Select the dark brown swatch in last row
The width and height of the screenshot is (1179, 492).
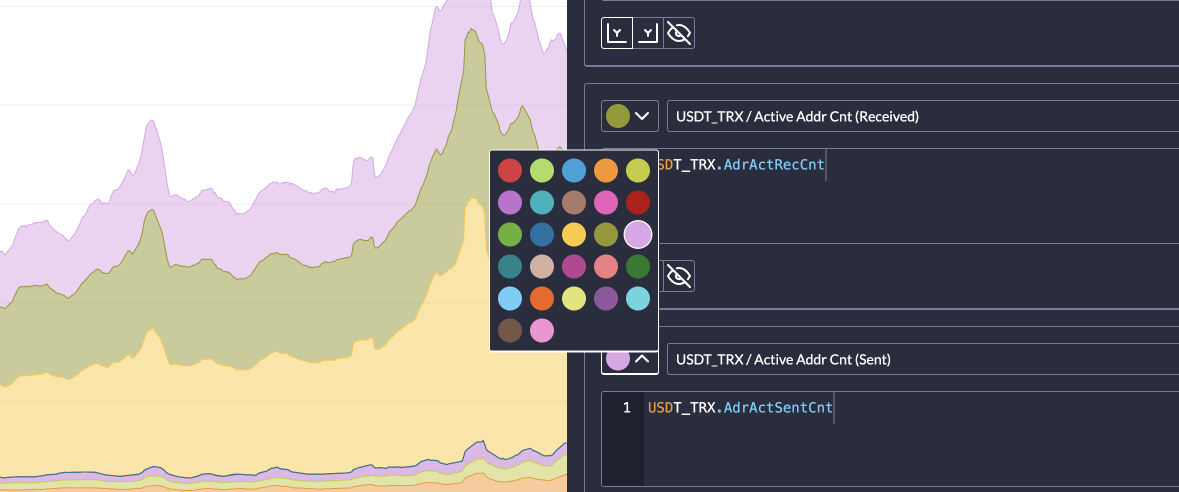(x=510, y=330)
